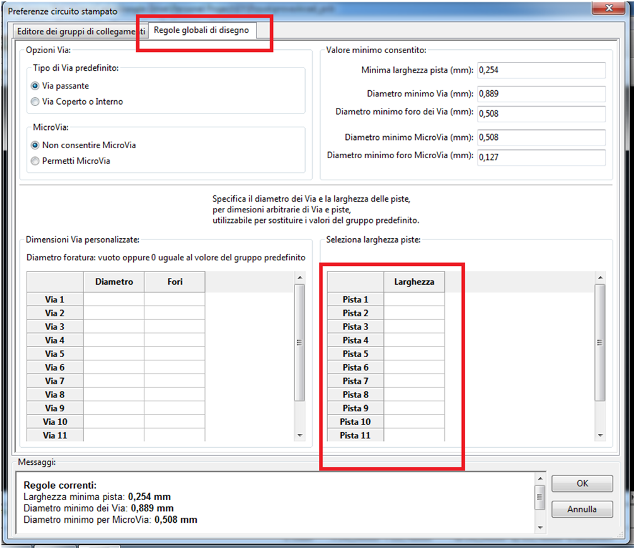Viewport: 635px width, 549px height.
Task: Click Minima larghezza pista input field
Action: tap(541, 70)
